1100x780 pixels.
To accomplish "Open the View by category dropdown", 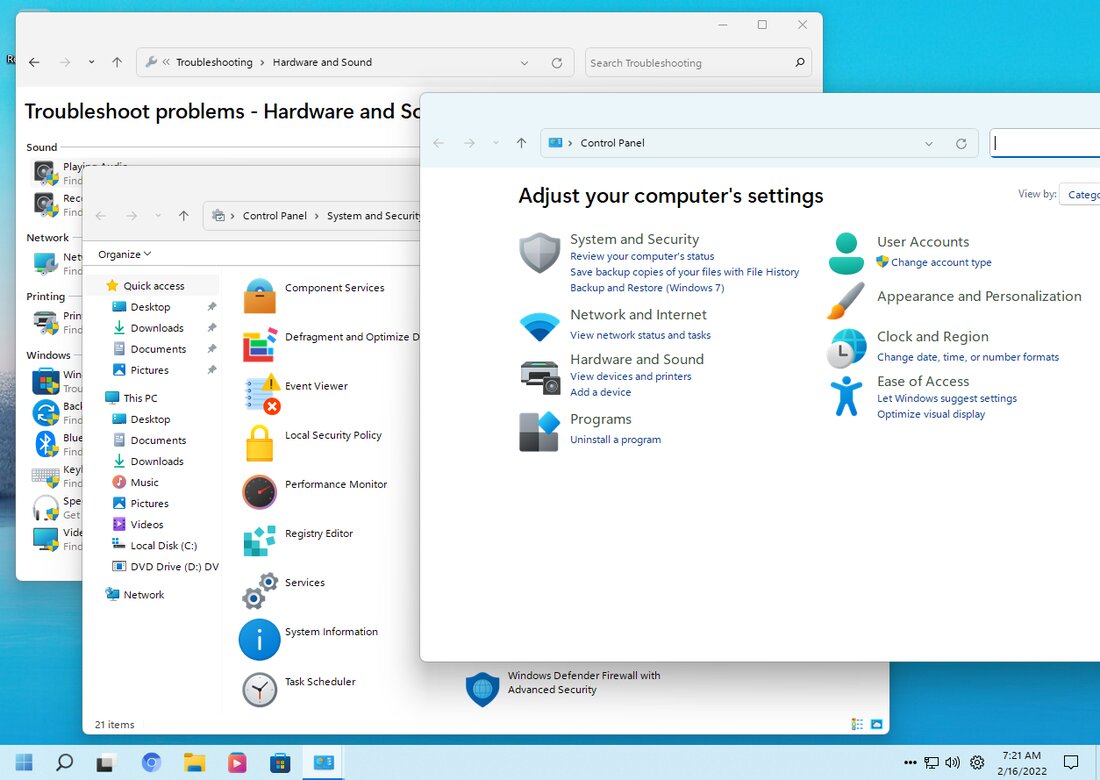I will (1080, 194).
